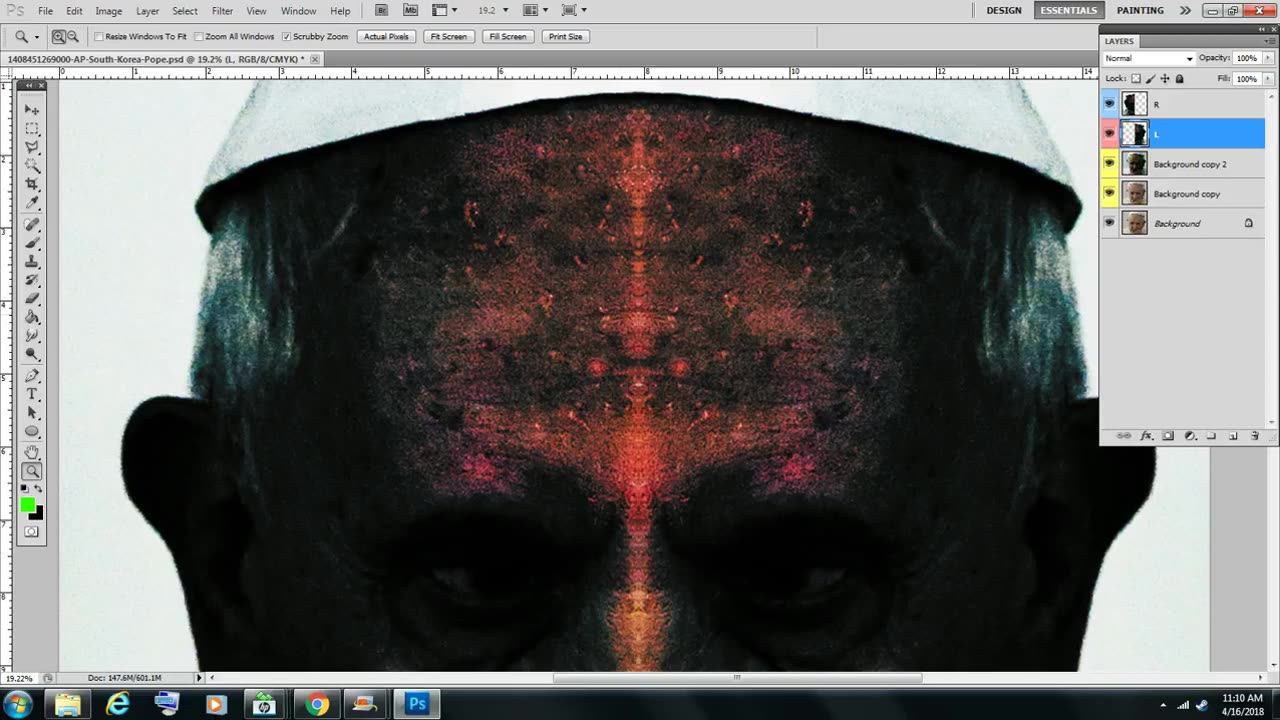Uncheck Scrubby Zoom checkbox
This screenshot has width=1280, height=720.
(x=287, y=37)
